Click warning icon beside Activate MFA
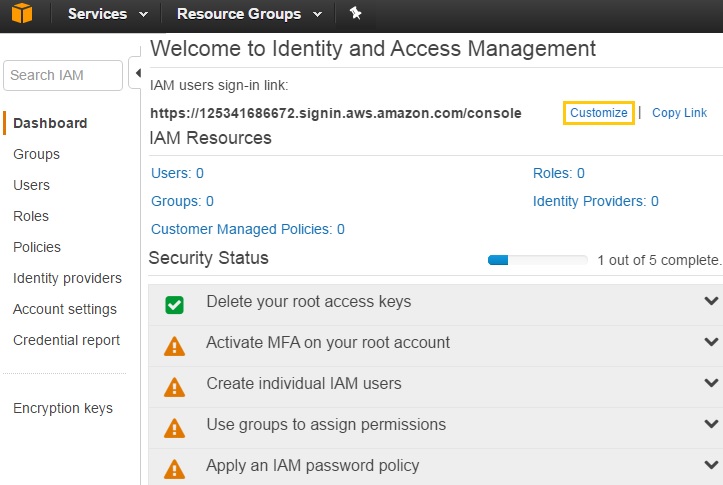 pos(174,346)
